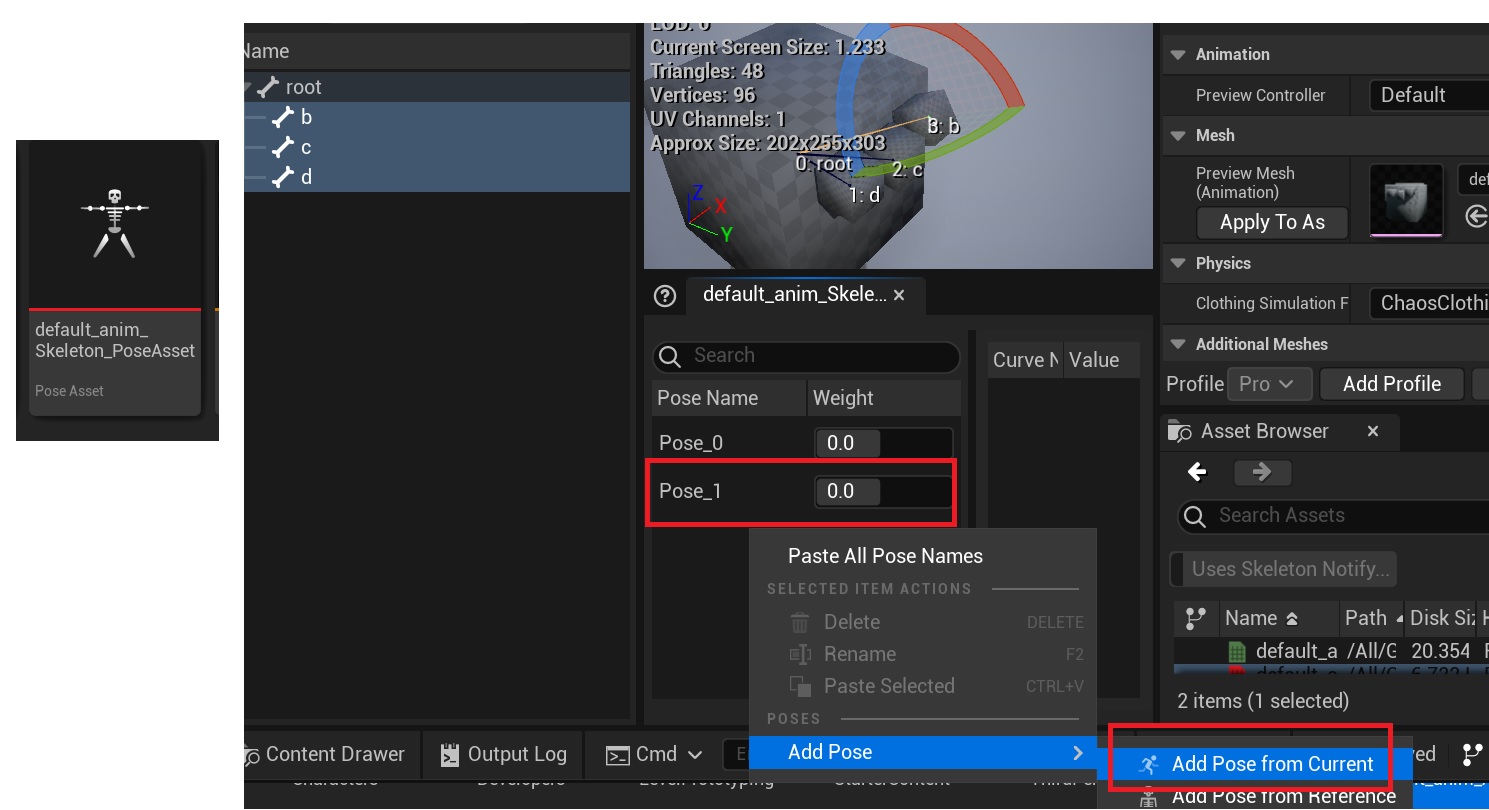Click the Apply To As button
The image size is (1489, 810).
1272,222
